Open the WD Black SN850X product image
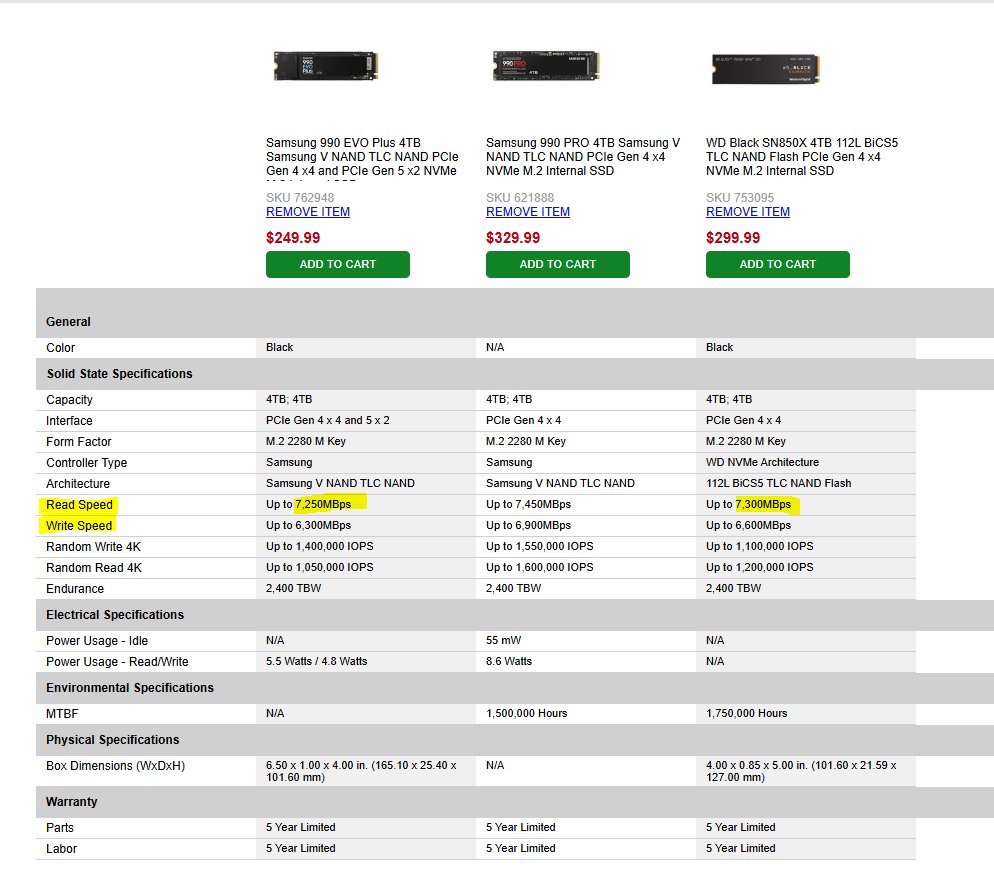 [766, 68]
